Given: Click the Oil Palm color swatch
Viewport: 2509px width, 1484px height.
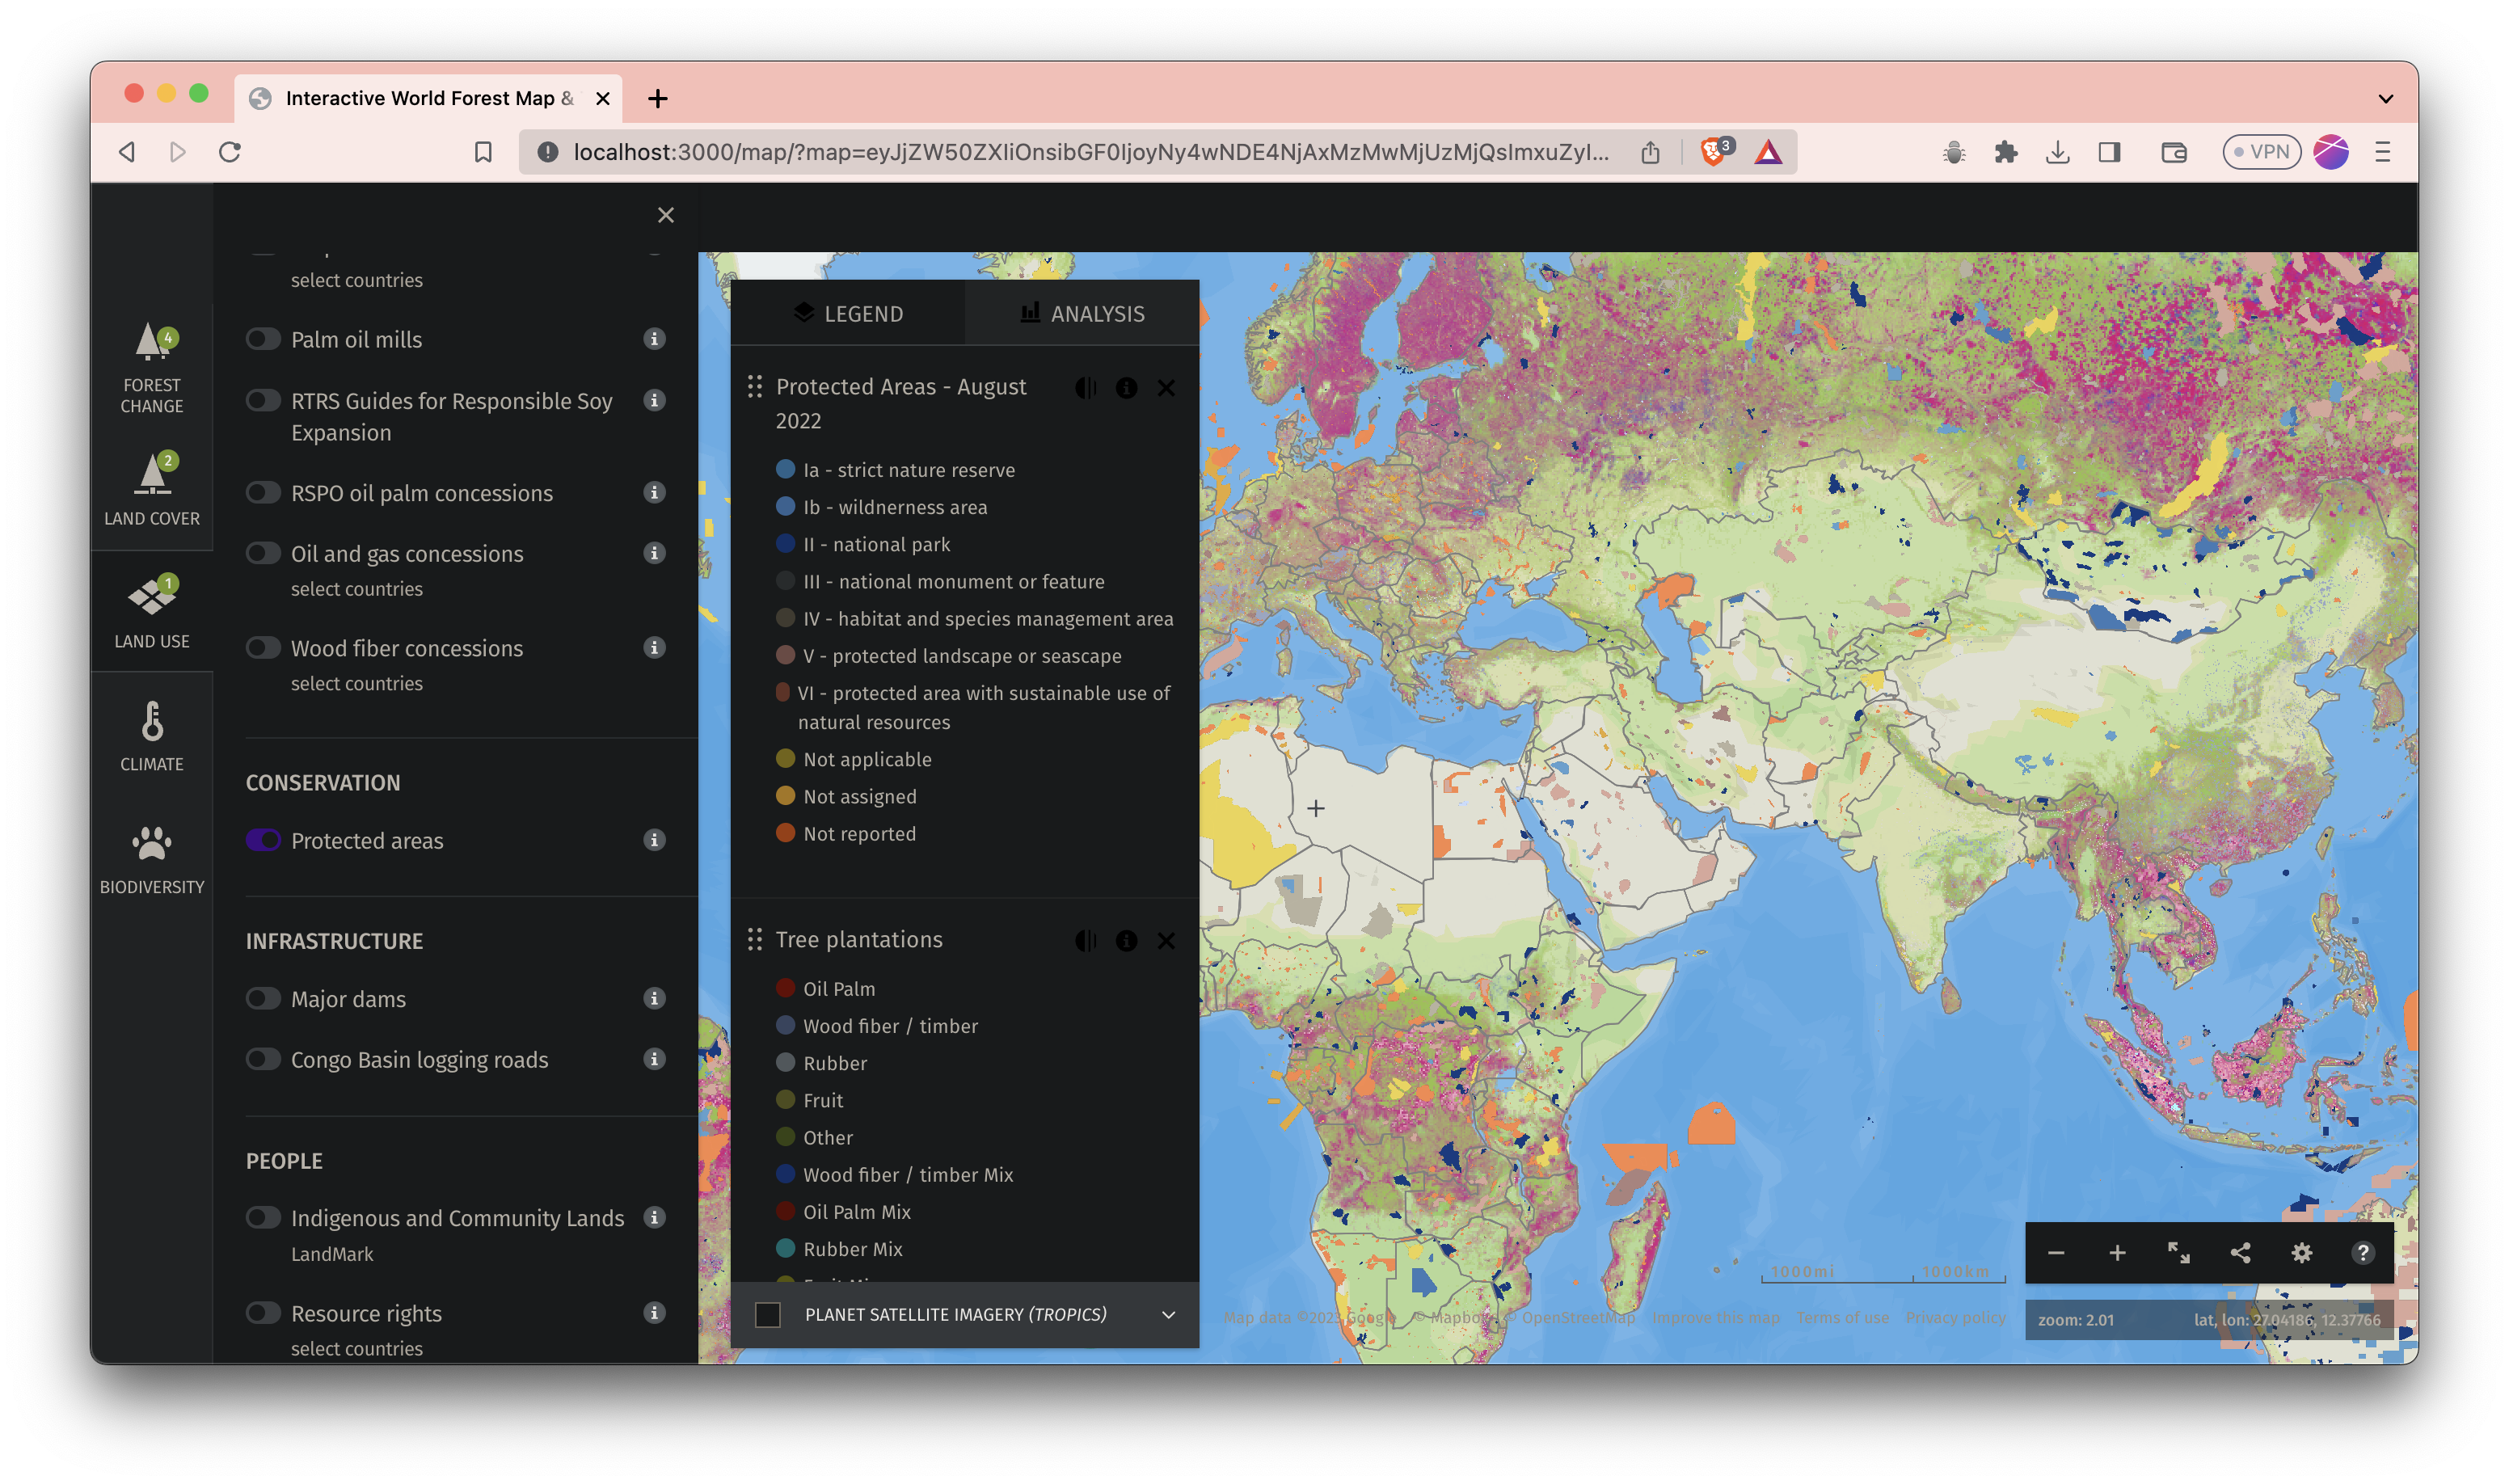Looking at the screenshot, I should pos(785,988).
